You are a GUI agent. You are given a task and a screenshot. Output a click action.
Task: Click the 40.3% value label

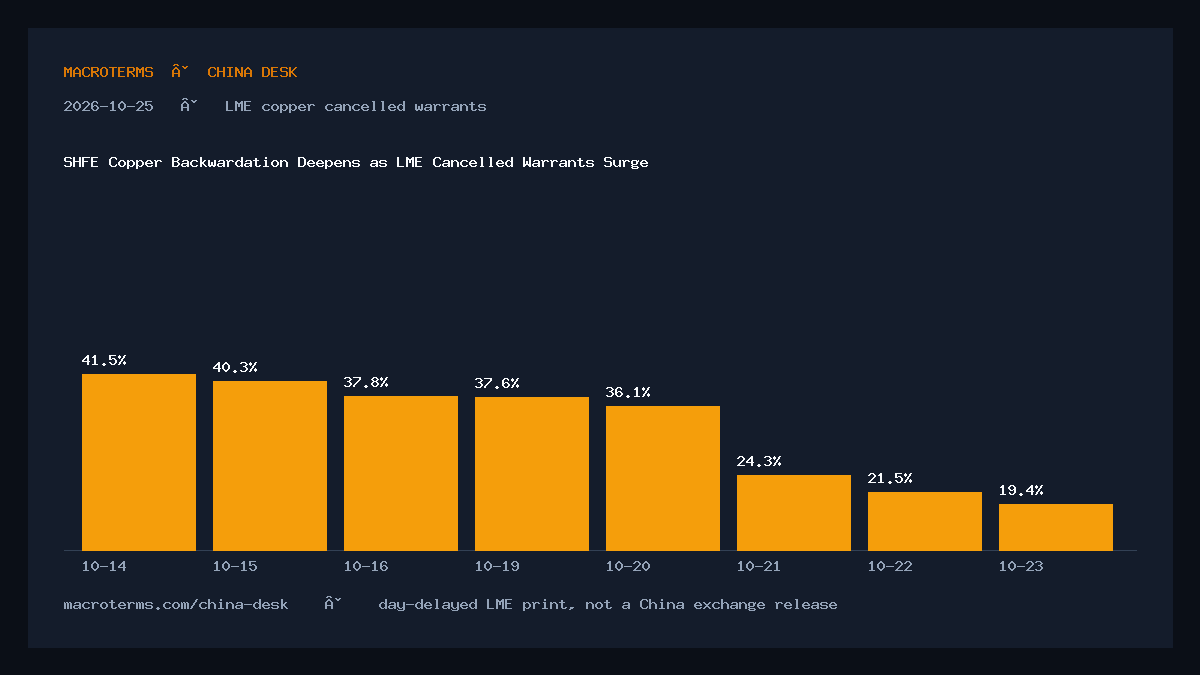pos(235,367)
